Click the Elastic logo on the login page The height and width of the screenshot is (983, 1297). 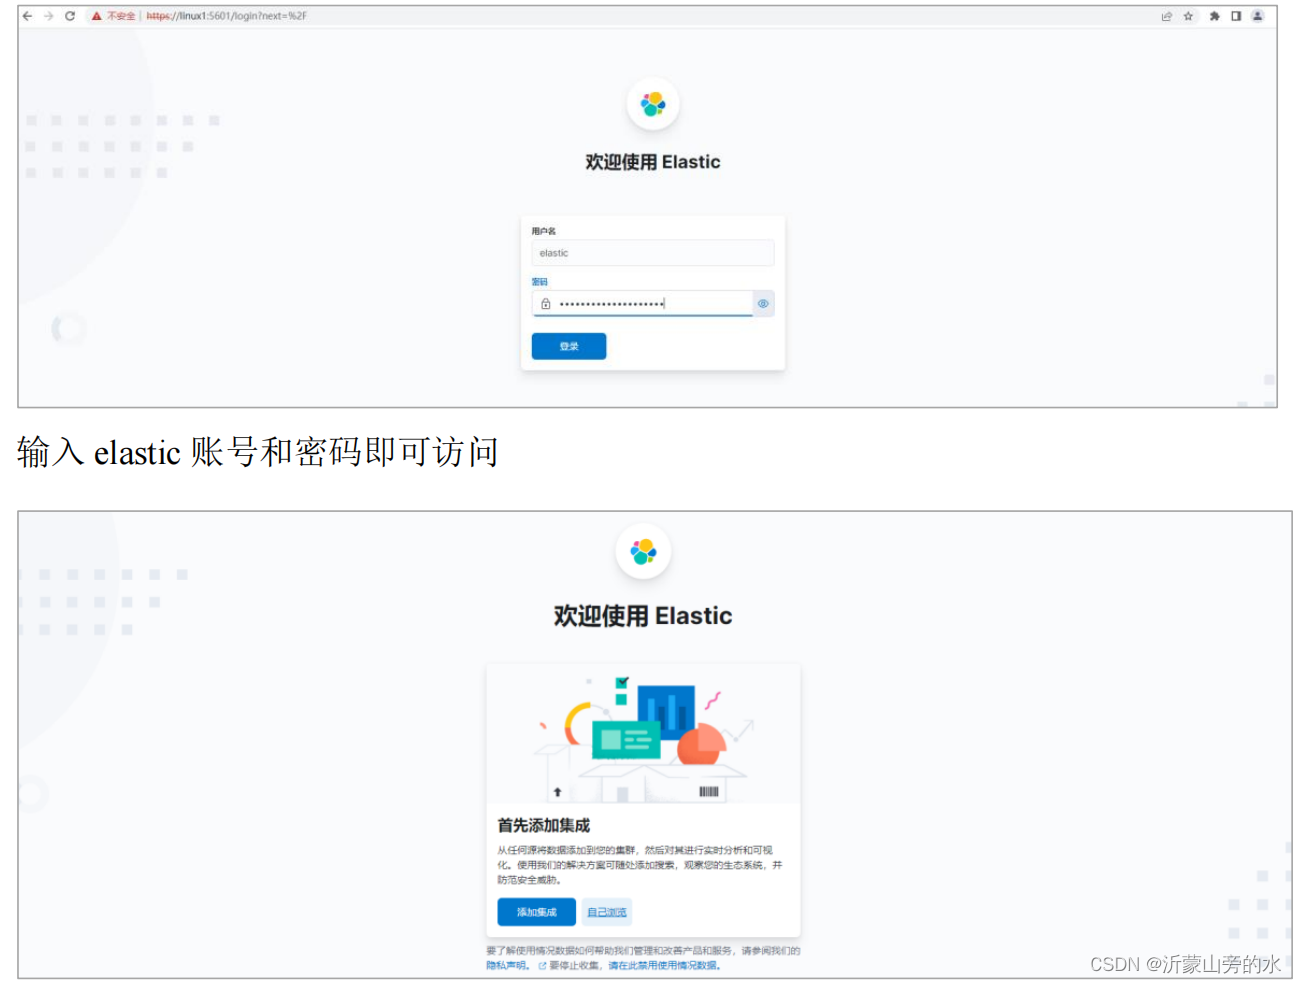[x=653, y=104]
